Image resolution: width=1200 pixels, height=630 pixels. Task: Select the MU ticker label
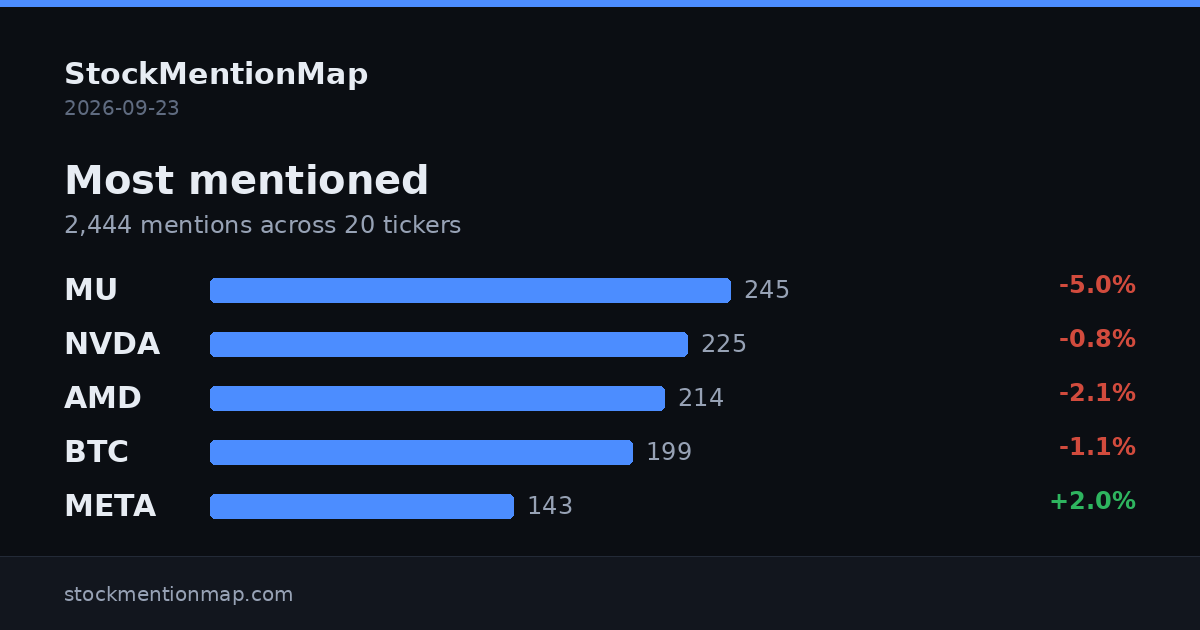[91, 290]
